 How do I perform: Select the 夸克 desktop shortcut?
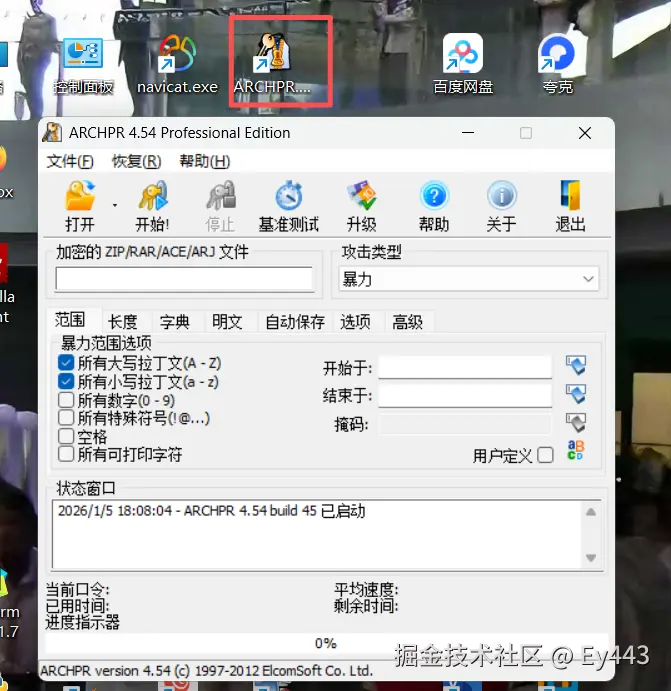click(557, 65)
